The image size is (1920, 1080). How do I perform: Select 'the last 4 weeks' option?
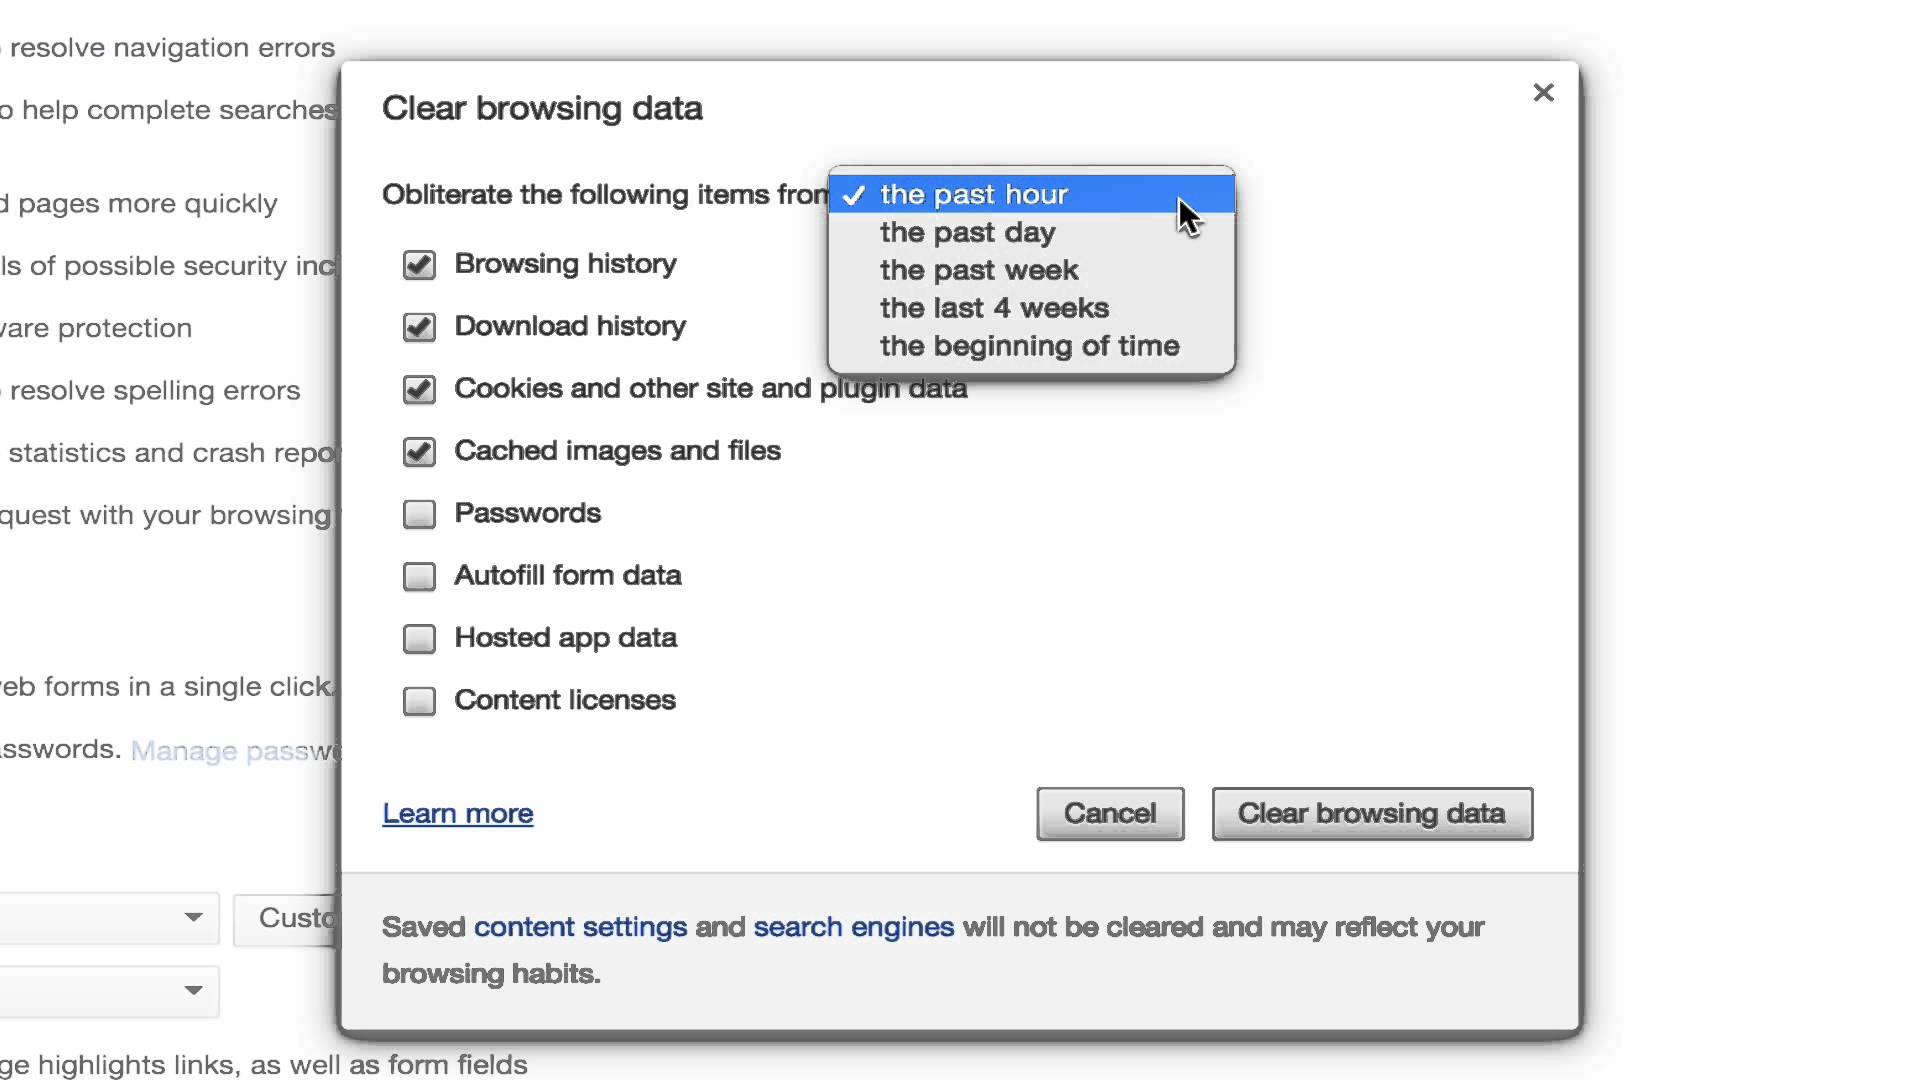tap(994, 307)
